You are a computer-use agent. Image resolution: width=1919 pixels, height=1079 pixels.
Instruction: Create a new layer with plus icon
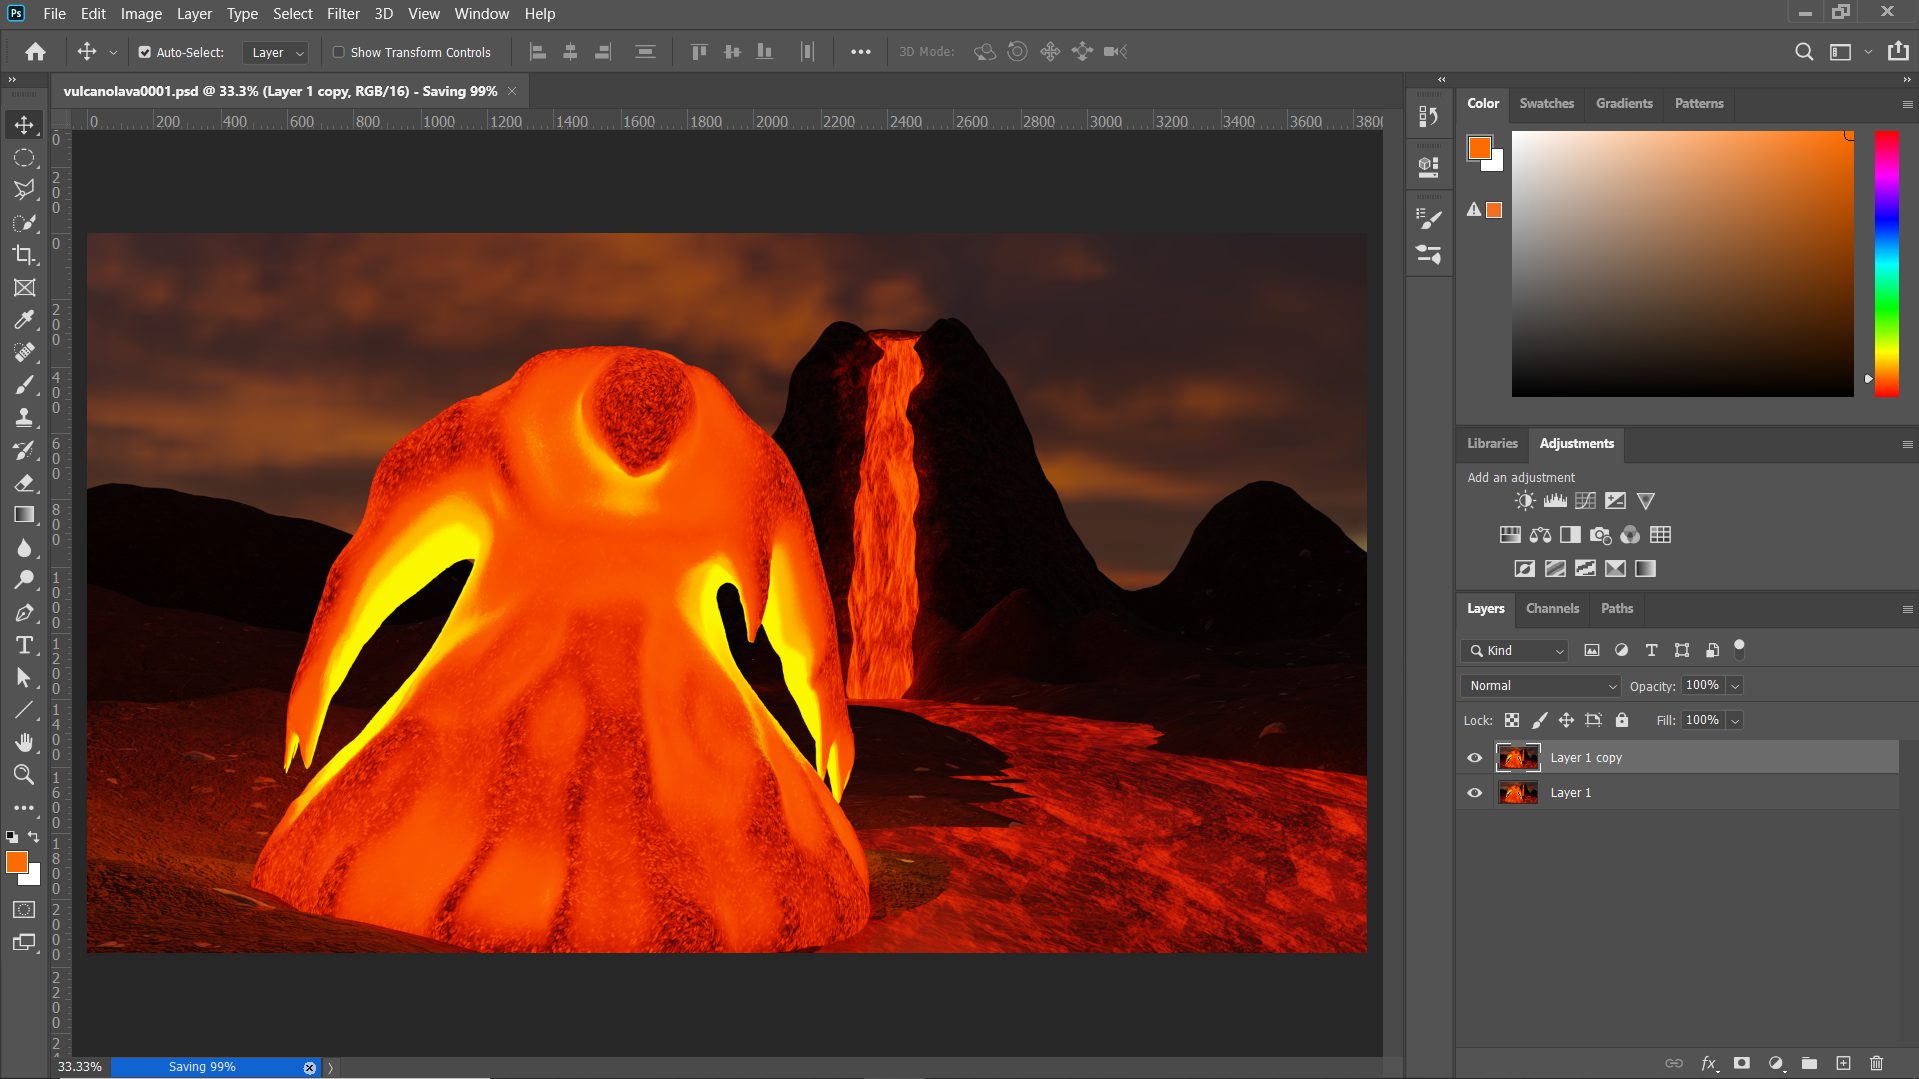[1843, 1063]
